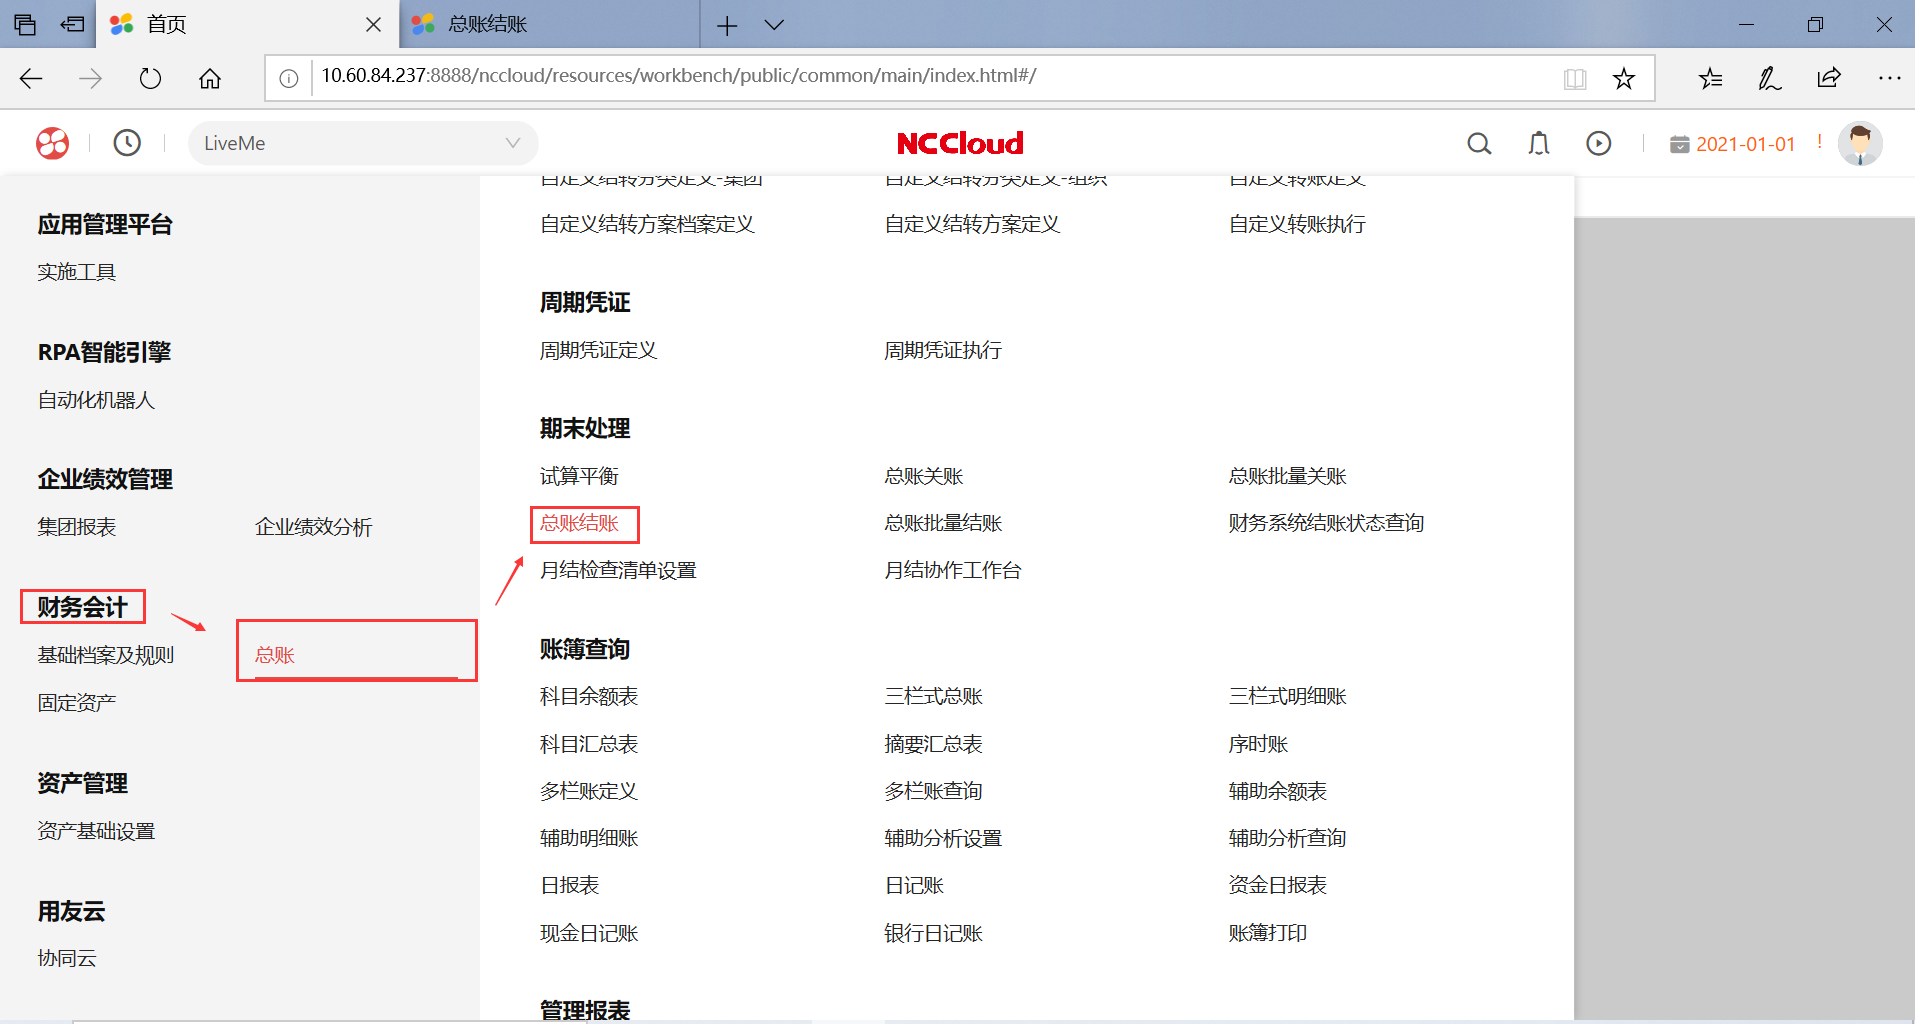The image size is (1915, 1024).
Task: Click the browser home button
Action: coord(210,79)
